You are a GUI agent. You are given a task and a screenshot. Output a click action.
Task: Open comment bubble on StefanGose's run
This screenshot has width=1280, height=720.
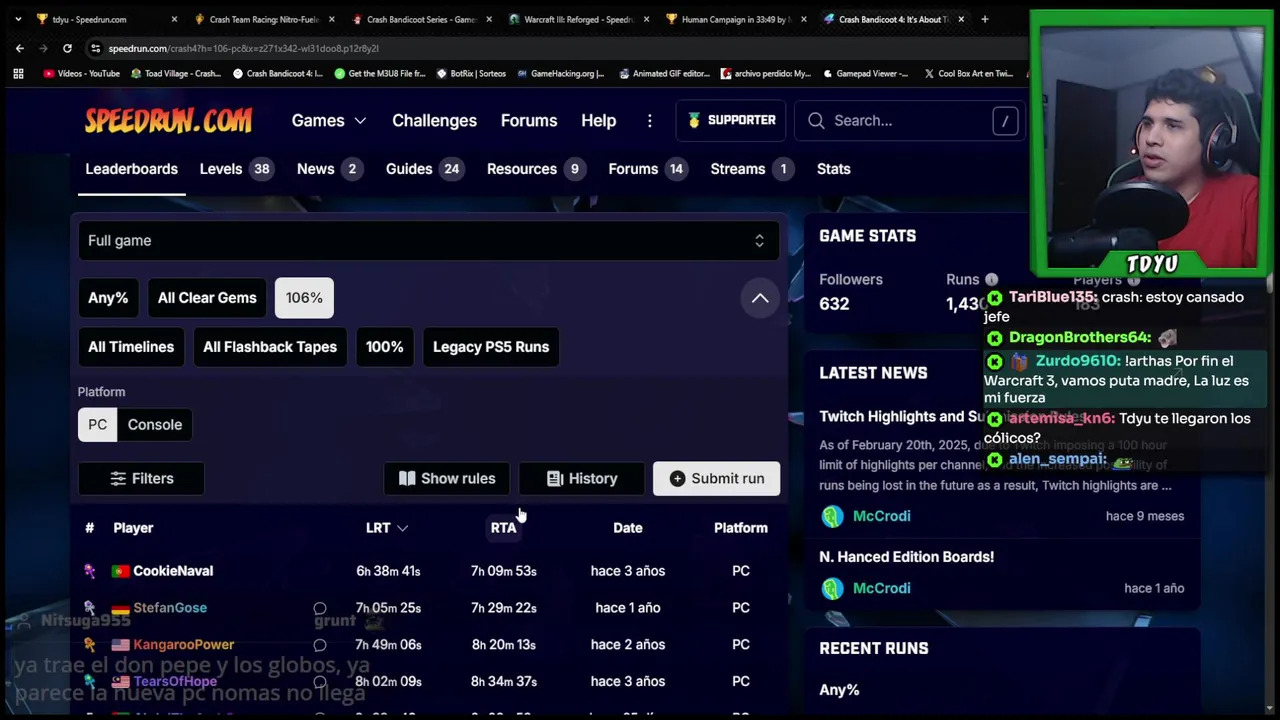pos(320,608)
